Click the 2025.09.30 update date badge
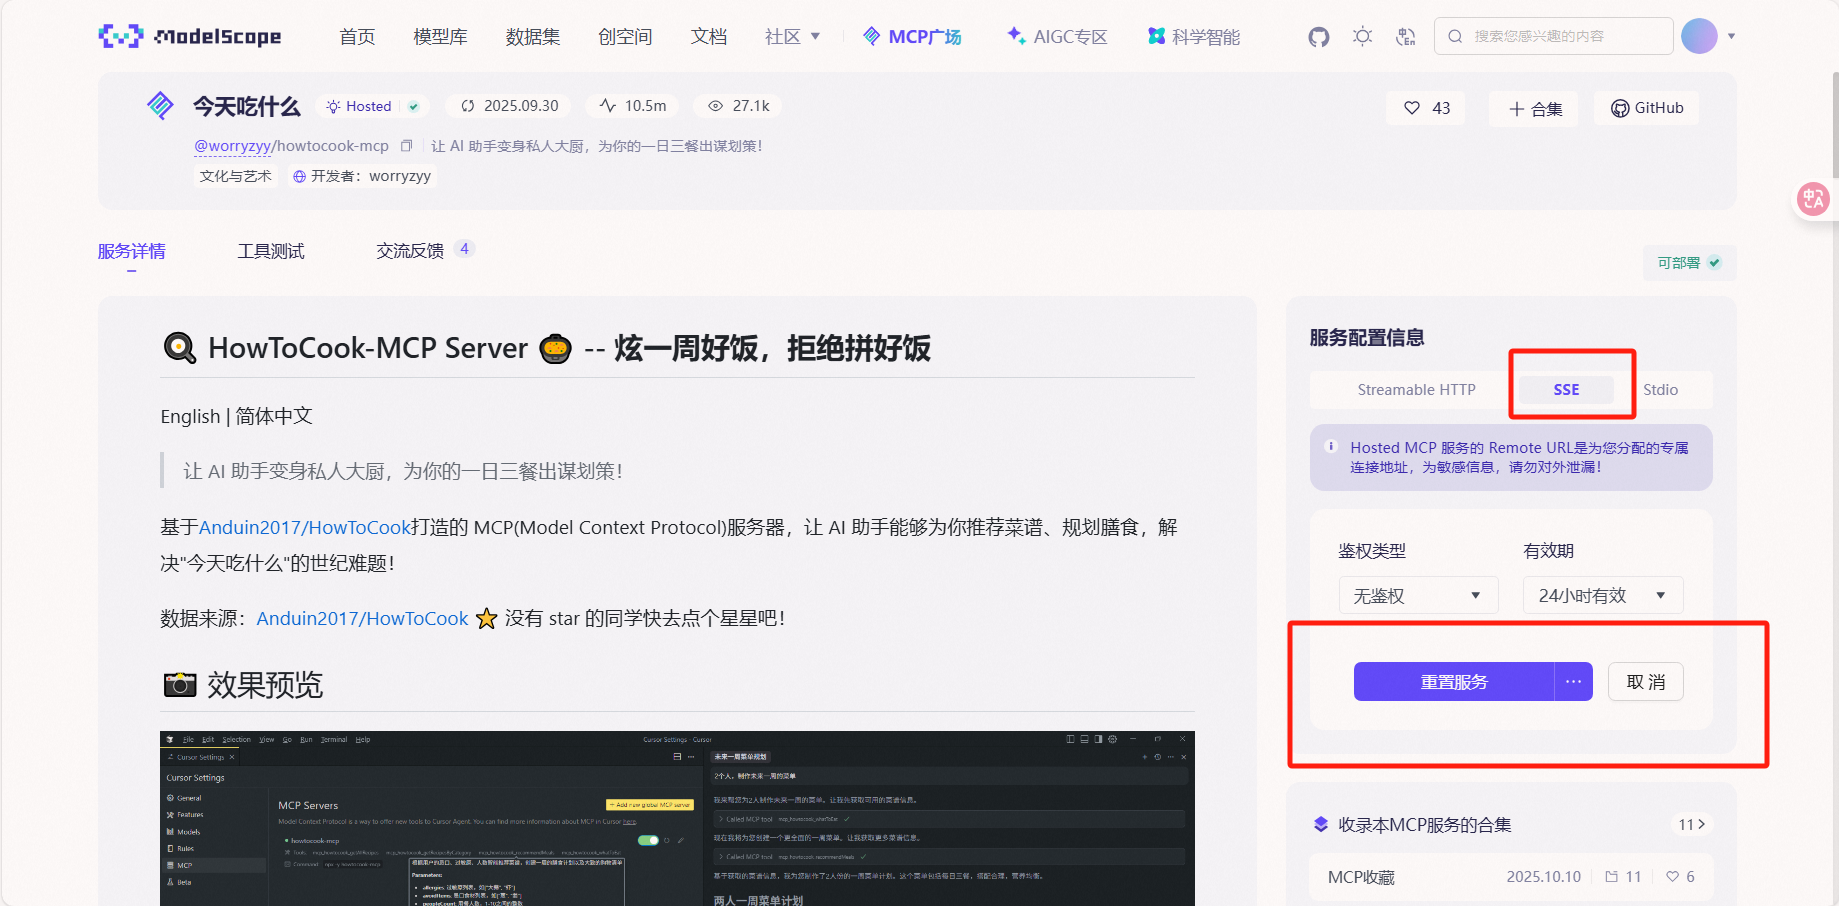Viewport: 1839px width, 906px height. pyautogui.click(x=509, y=106)
